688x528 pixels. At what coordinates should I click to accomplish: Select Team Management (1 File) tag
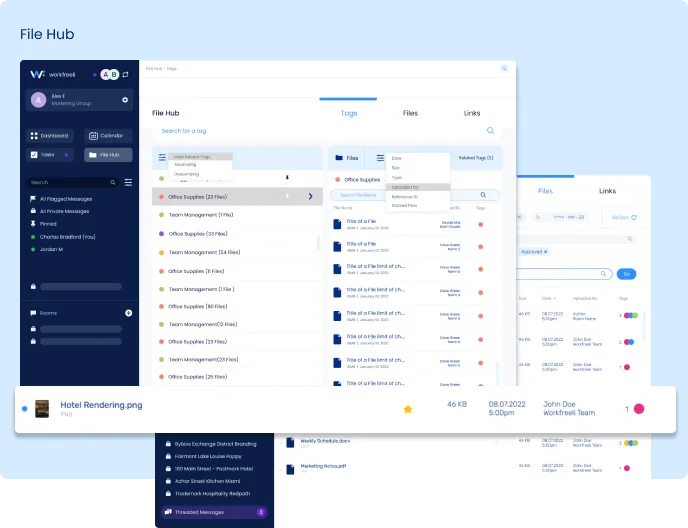point(201,215)
